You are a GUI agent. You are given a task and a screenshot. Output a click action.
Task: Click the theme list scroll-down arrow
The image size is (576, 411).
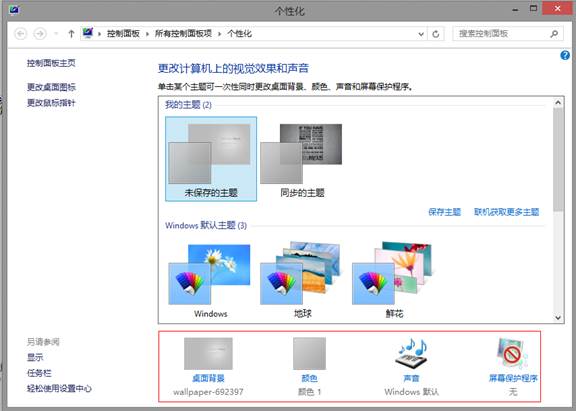[x=558, y=318]
